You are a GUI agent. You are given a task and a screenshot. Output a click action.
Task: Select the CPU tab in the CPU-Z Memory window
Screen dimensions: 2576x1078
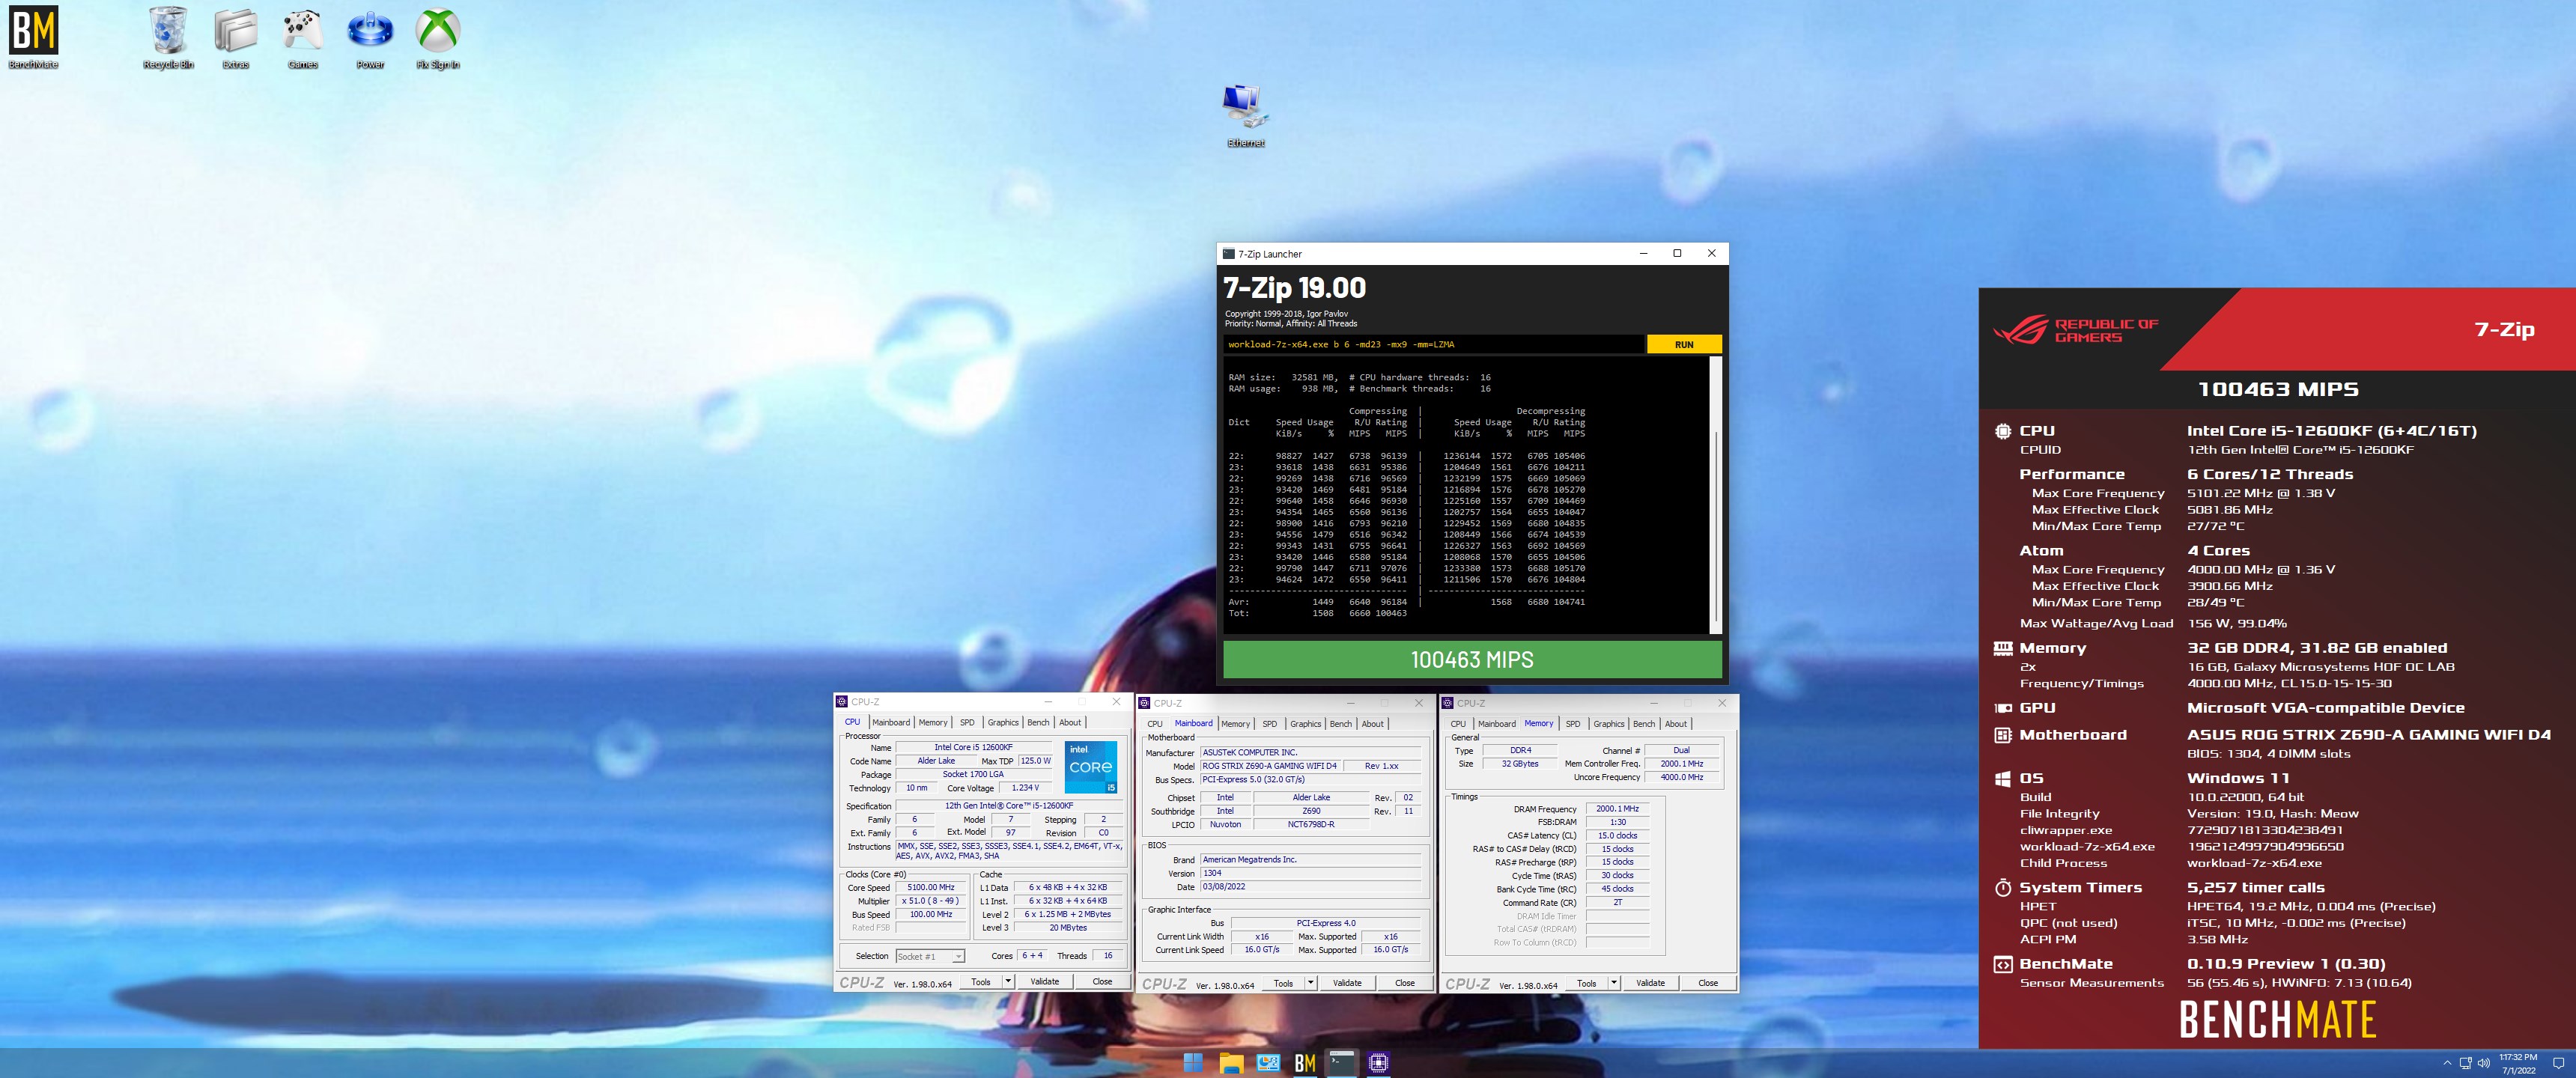pyautogui.click(x=1458, y=724)
